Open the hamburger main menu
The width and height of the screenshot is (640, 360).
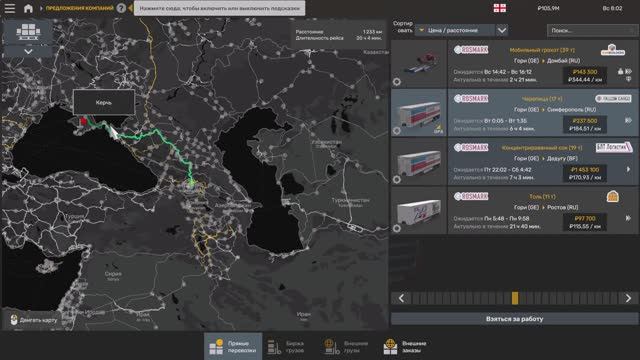coord(9,8)
